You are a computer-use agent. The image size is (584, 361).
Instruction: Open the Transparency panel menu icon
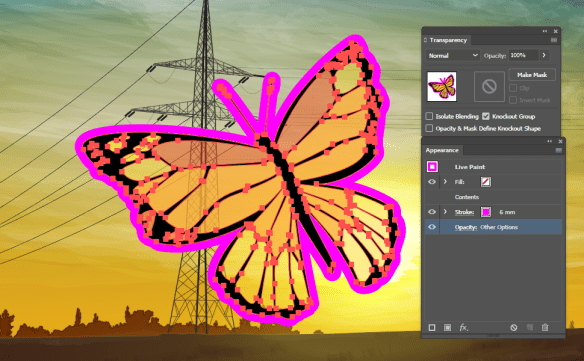click(554, 40)
